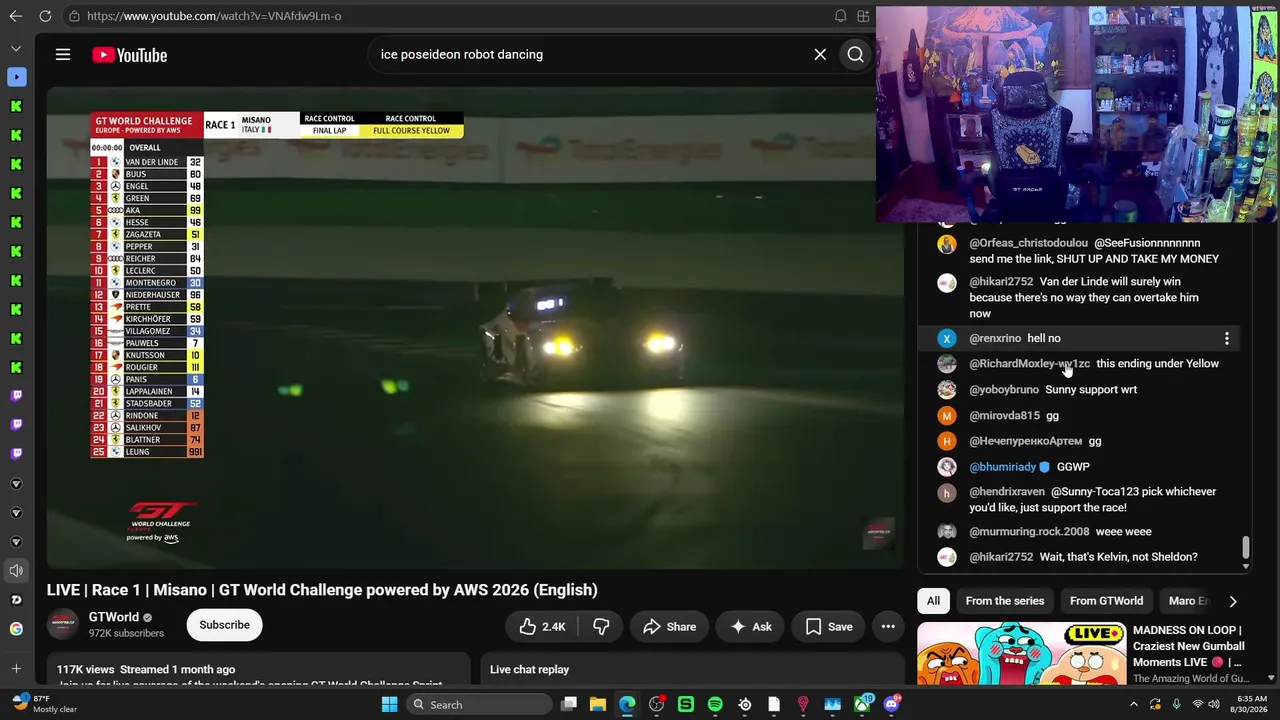Open the volume control in system tray
1280x720 pixels.
coord(1214,704)
